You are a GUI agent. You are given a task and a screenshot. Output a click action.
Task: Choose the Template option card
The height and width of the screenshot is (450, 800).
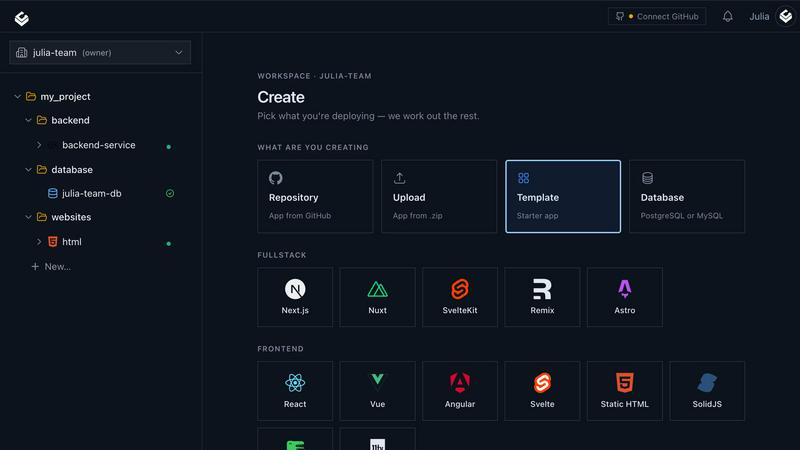(x=563, y=196)
